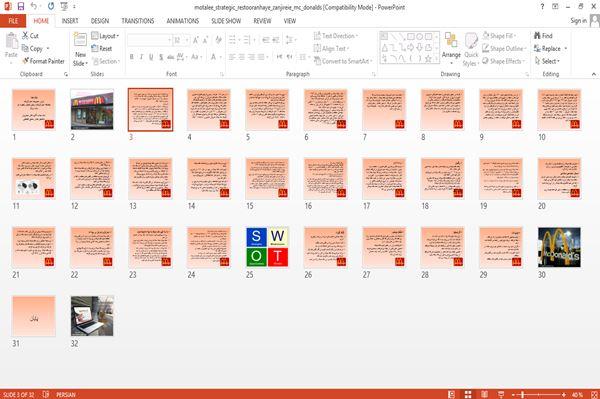Toggle Underline formatting button
This screenshot has width=600, height=399.
click(x=151, y=57)
